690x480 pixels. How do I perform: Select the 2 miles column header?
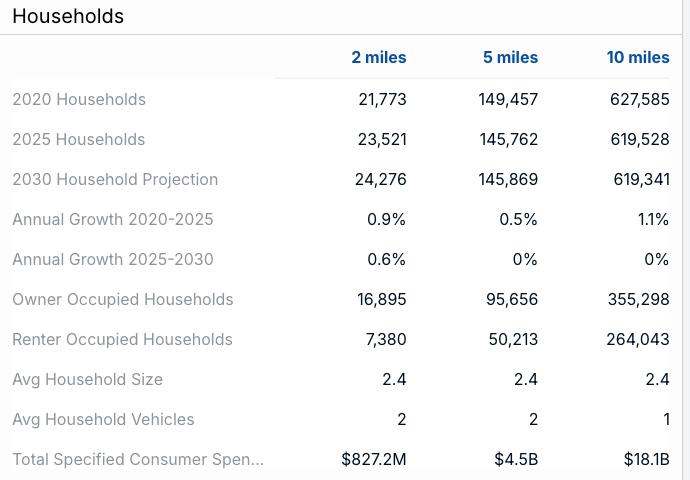click(x=378, y=57)
